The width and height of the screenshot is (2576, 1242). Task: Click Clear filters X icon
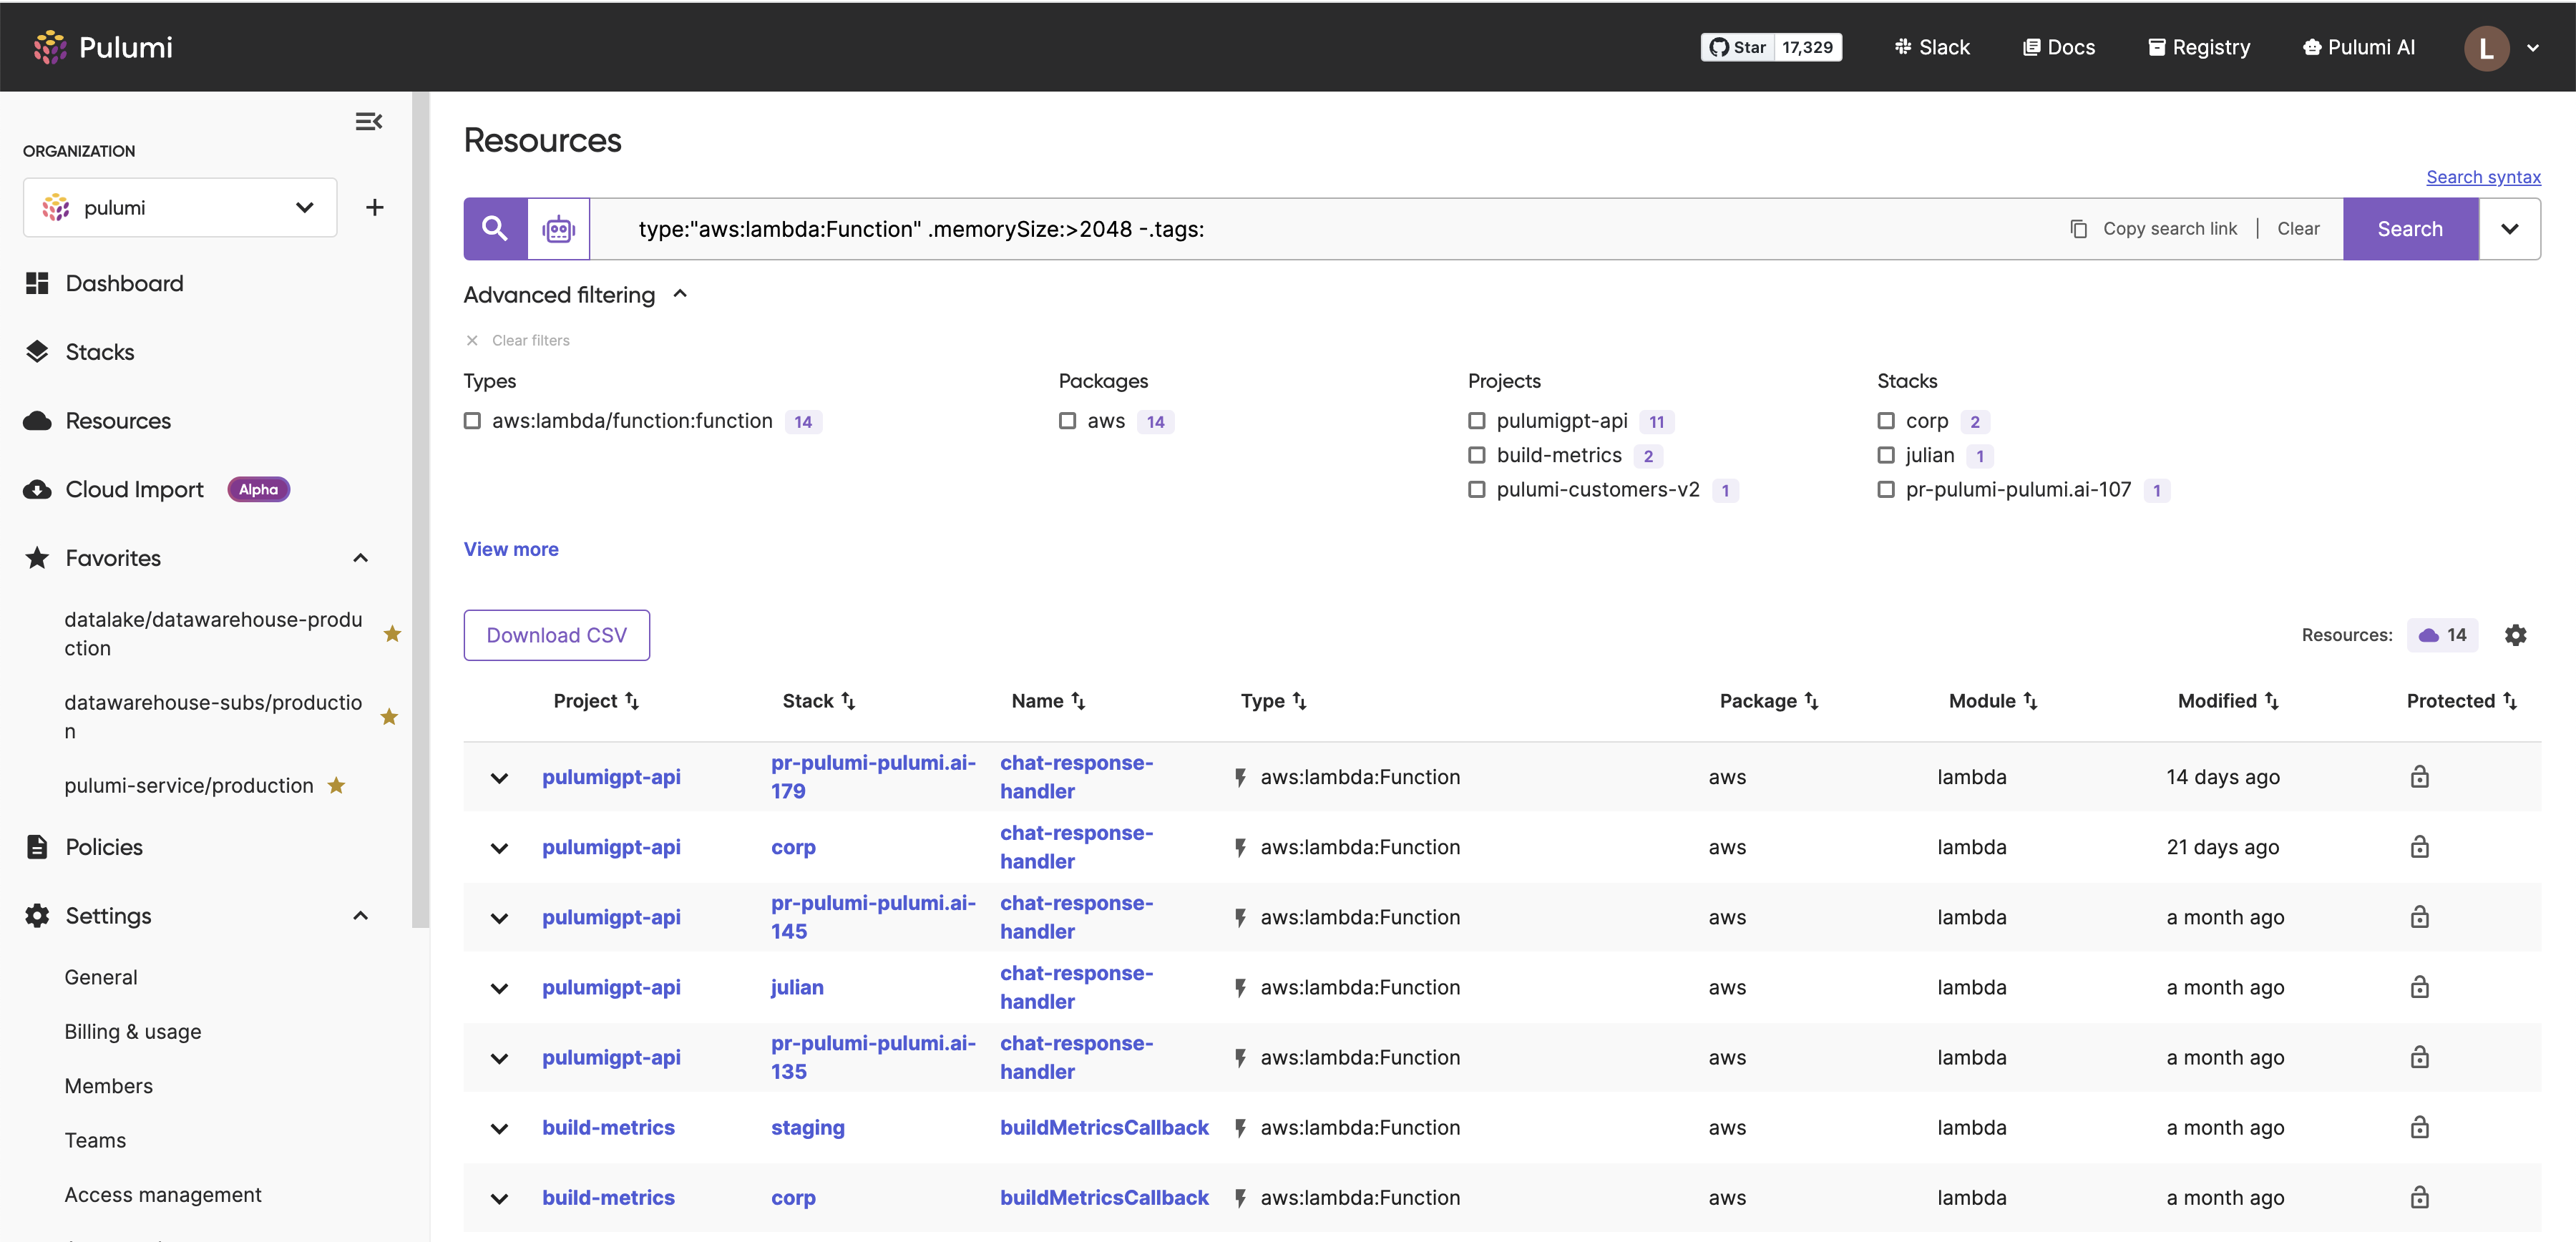tap(472, 340)
